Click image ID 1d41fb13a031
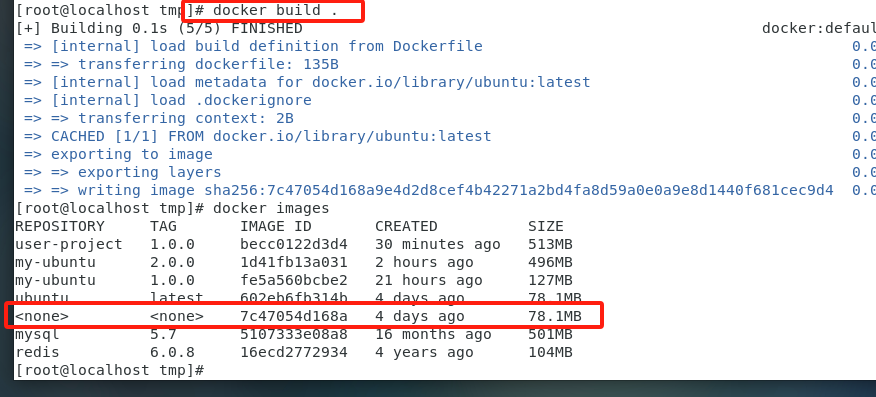The height and width of the screenshot is (397, 876). [x=294, y=262]
